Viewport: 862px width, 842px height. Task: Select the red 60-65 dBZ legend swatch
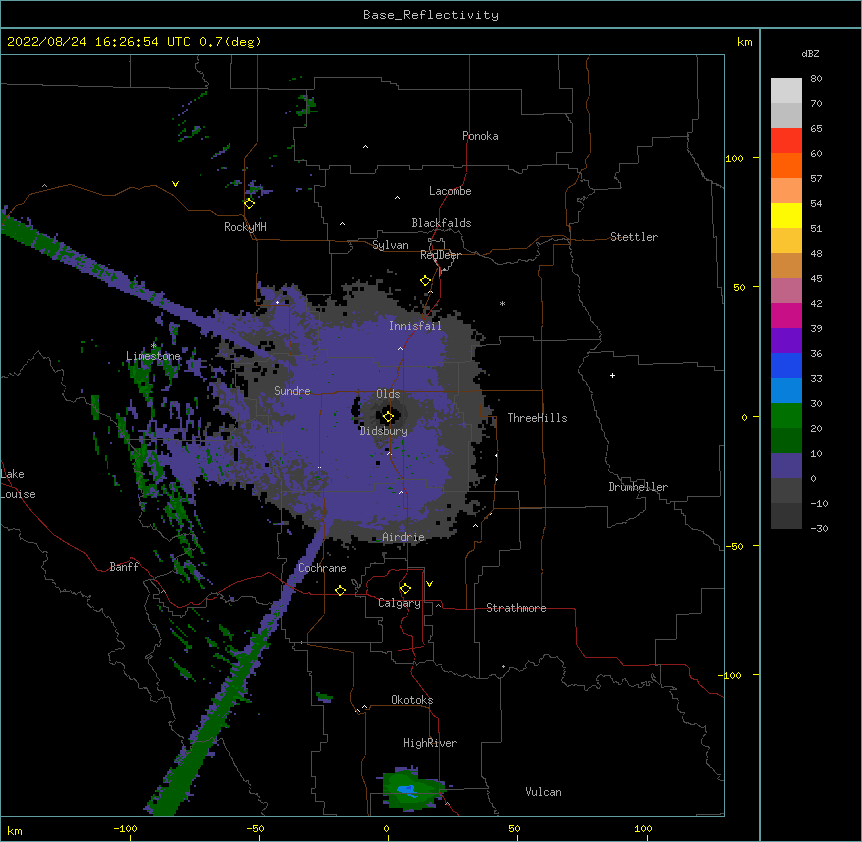[786, 141]
